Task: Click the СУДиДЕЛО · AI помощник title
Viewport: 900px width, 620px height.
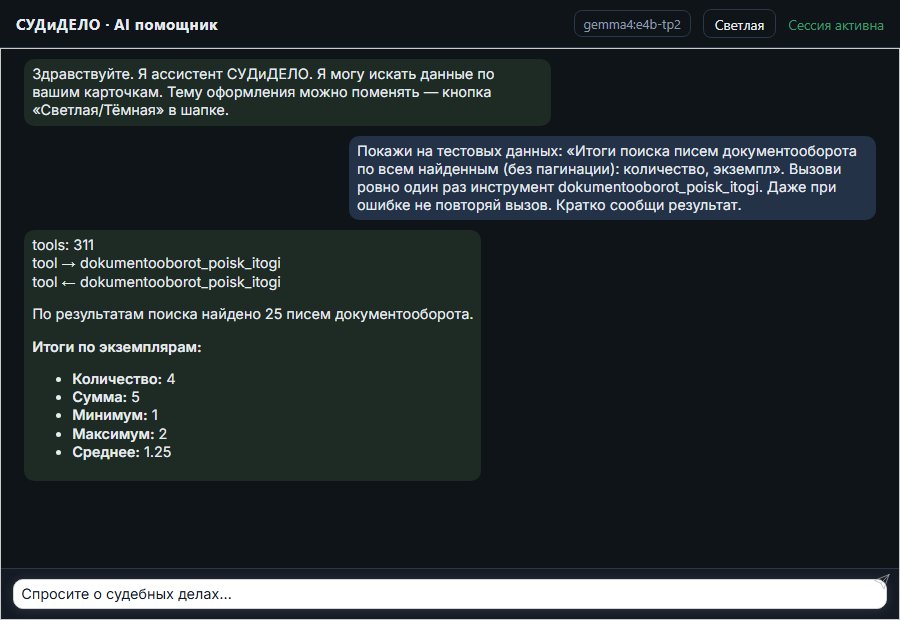Action: coord(117,25)
